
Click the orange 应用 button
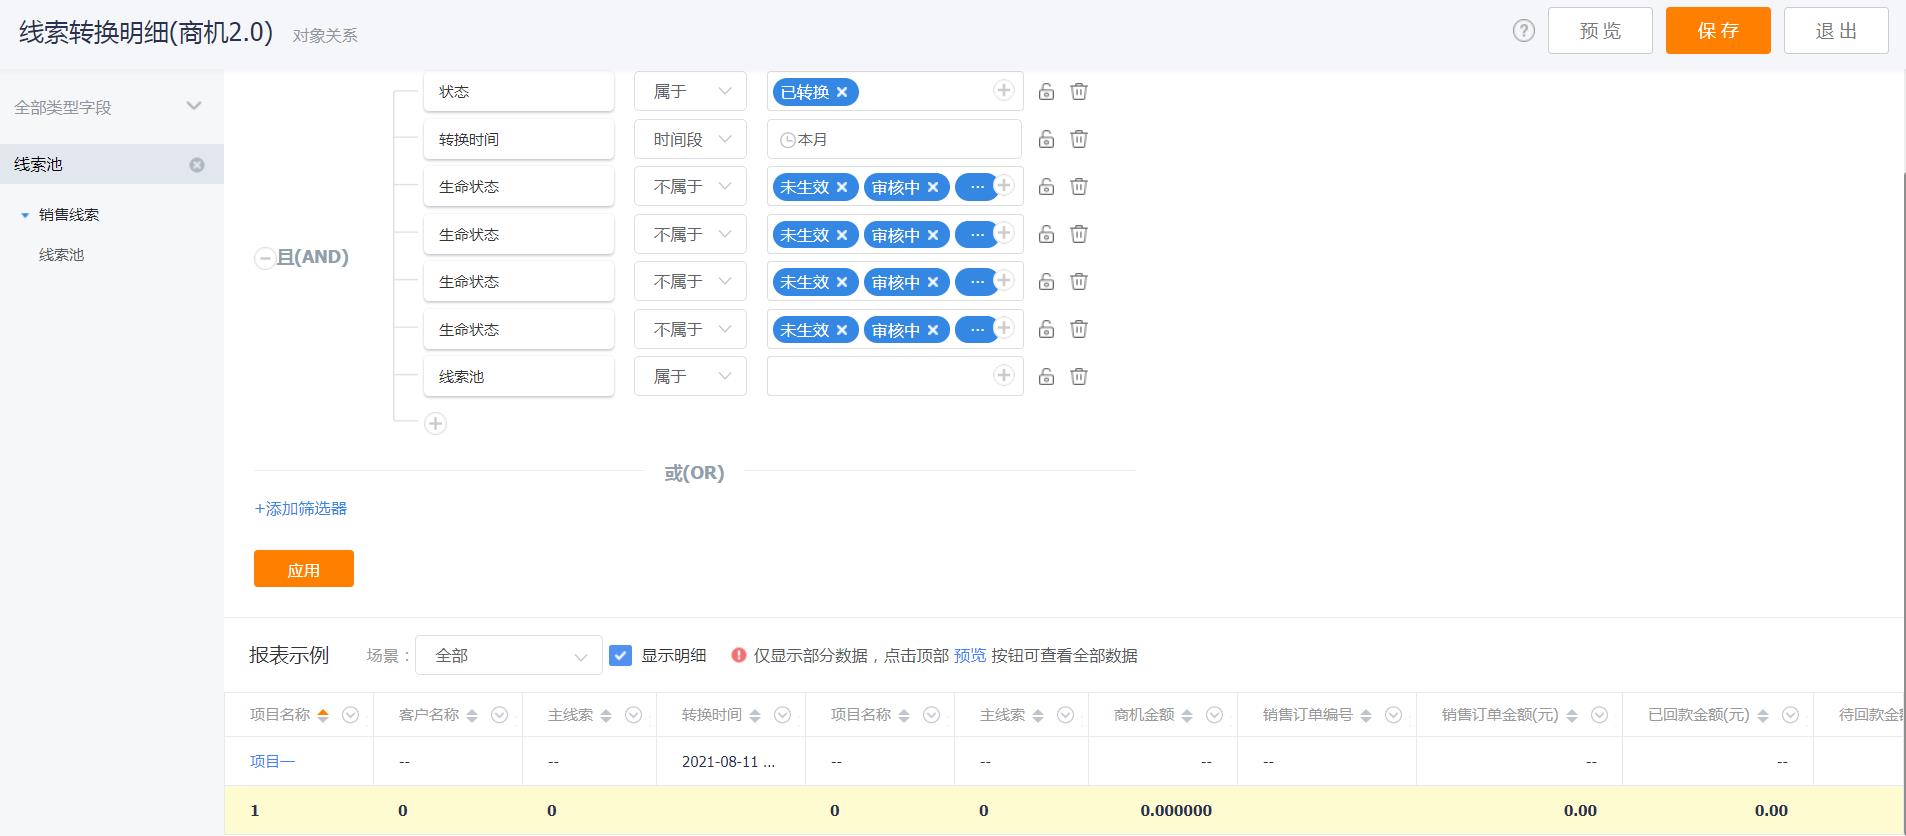[x=304, y=569]
